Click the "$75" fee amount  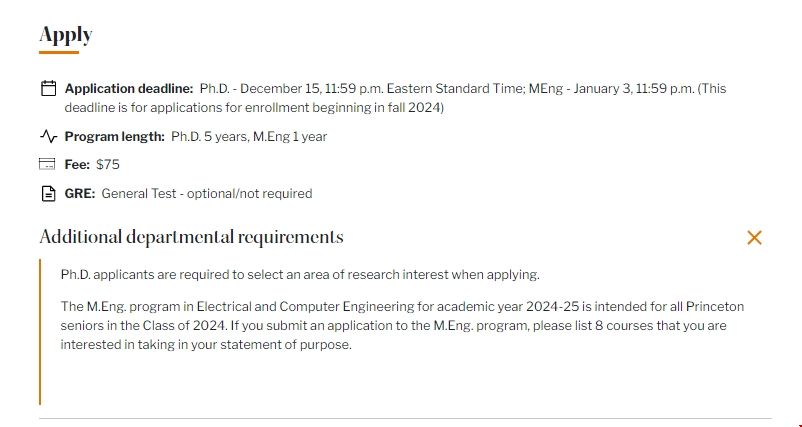[108, 164]
